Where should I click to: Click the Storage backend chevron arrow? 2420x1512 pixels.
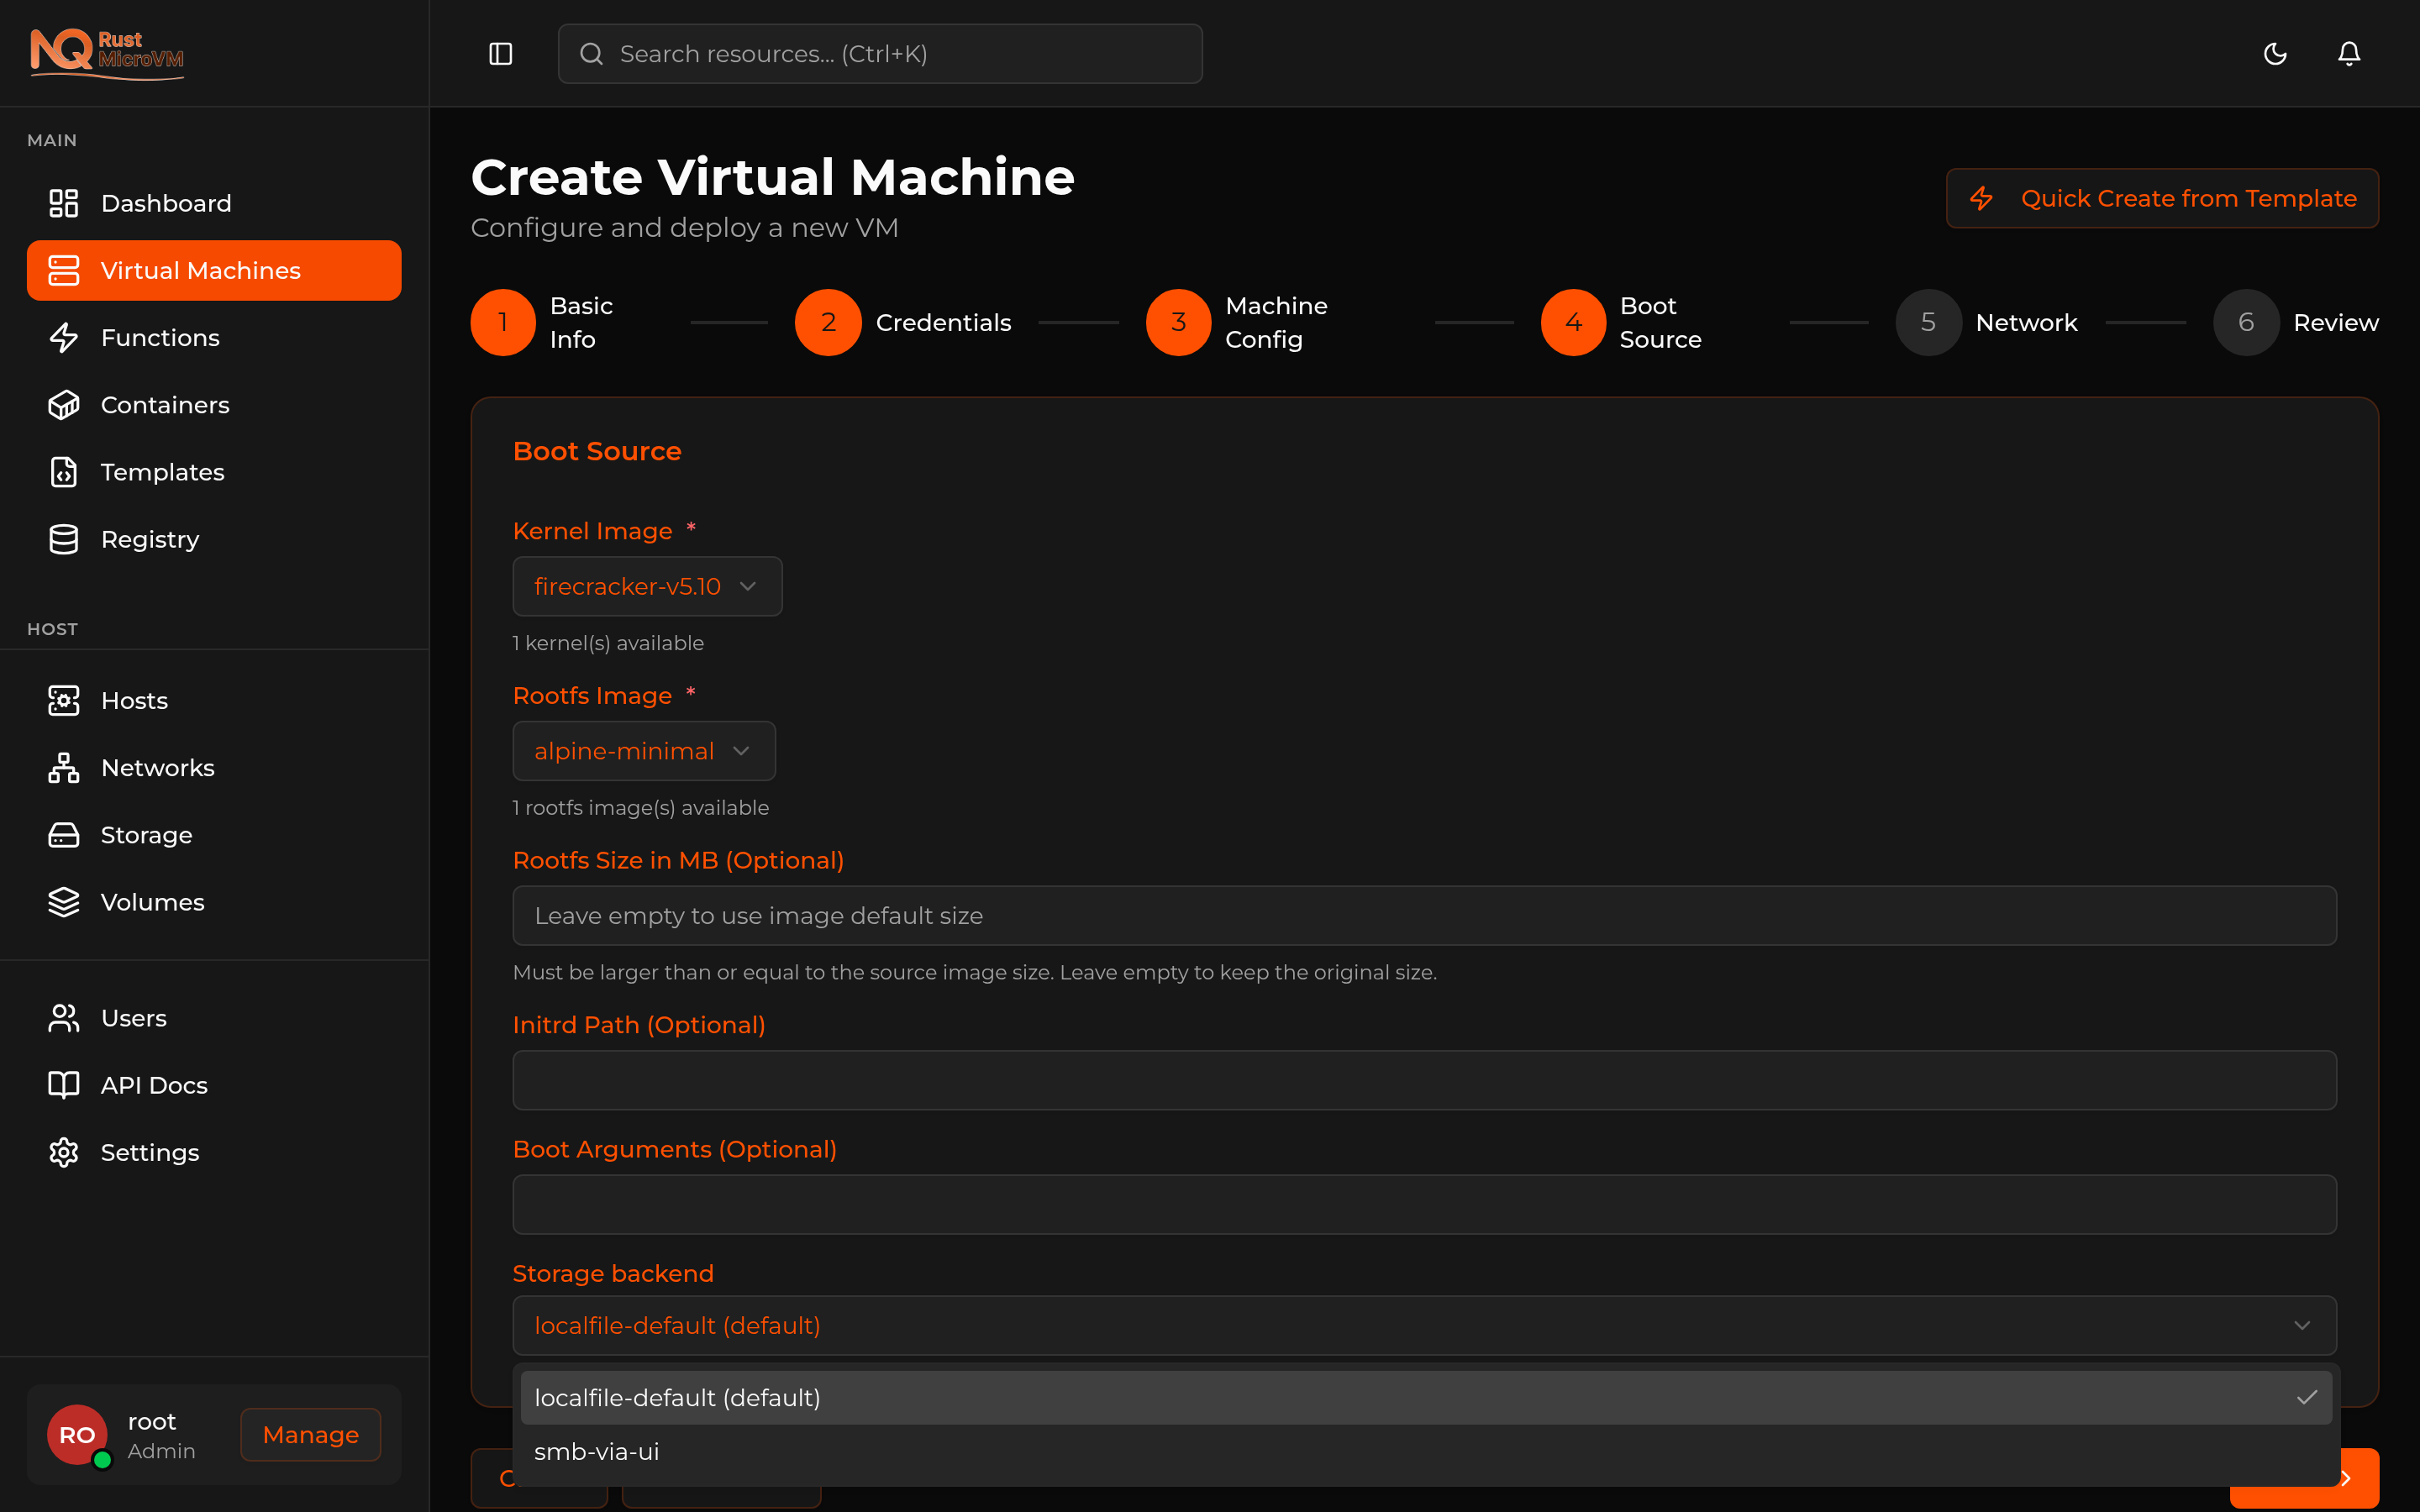click(x=2302, y=1326)
